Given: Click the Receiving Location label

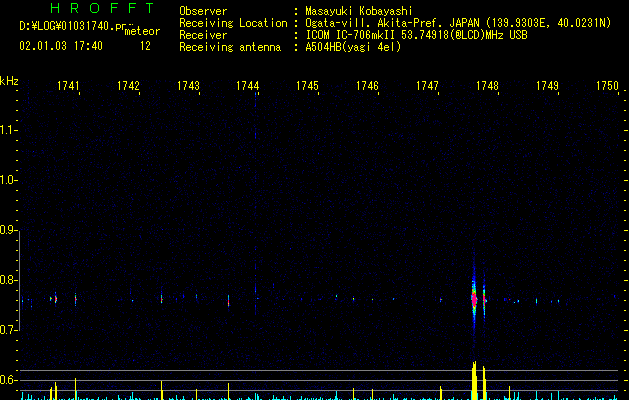Looking at the screenshot, I should coord(233,23).
